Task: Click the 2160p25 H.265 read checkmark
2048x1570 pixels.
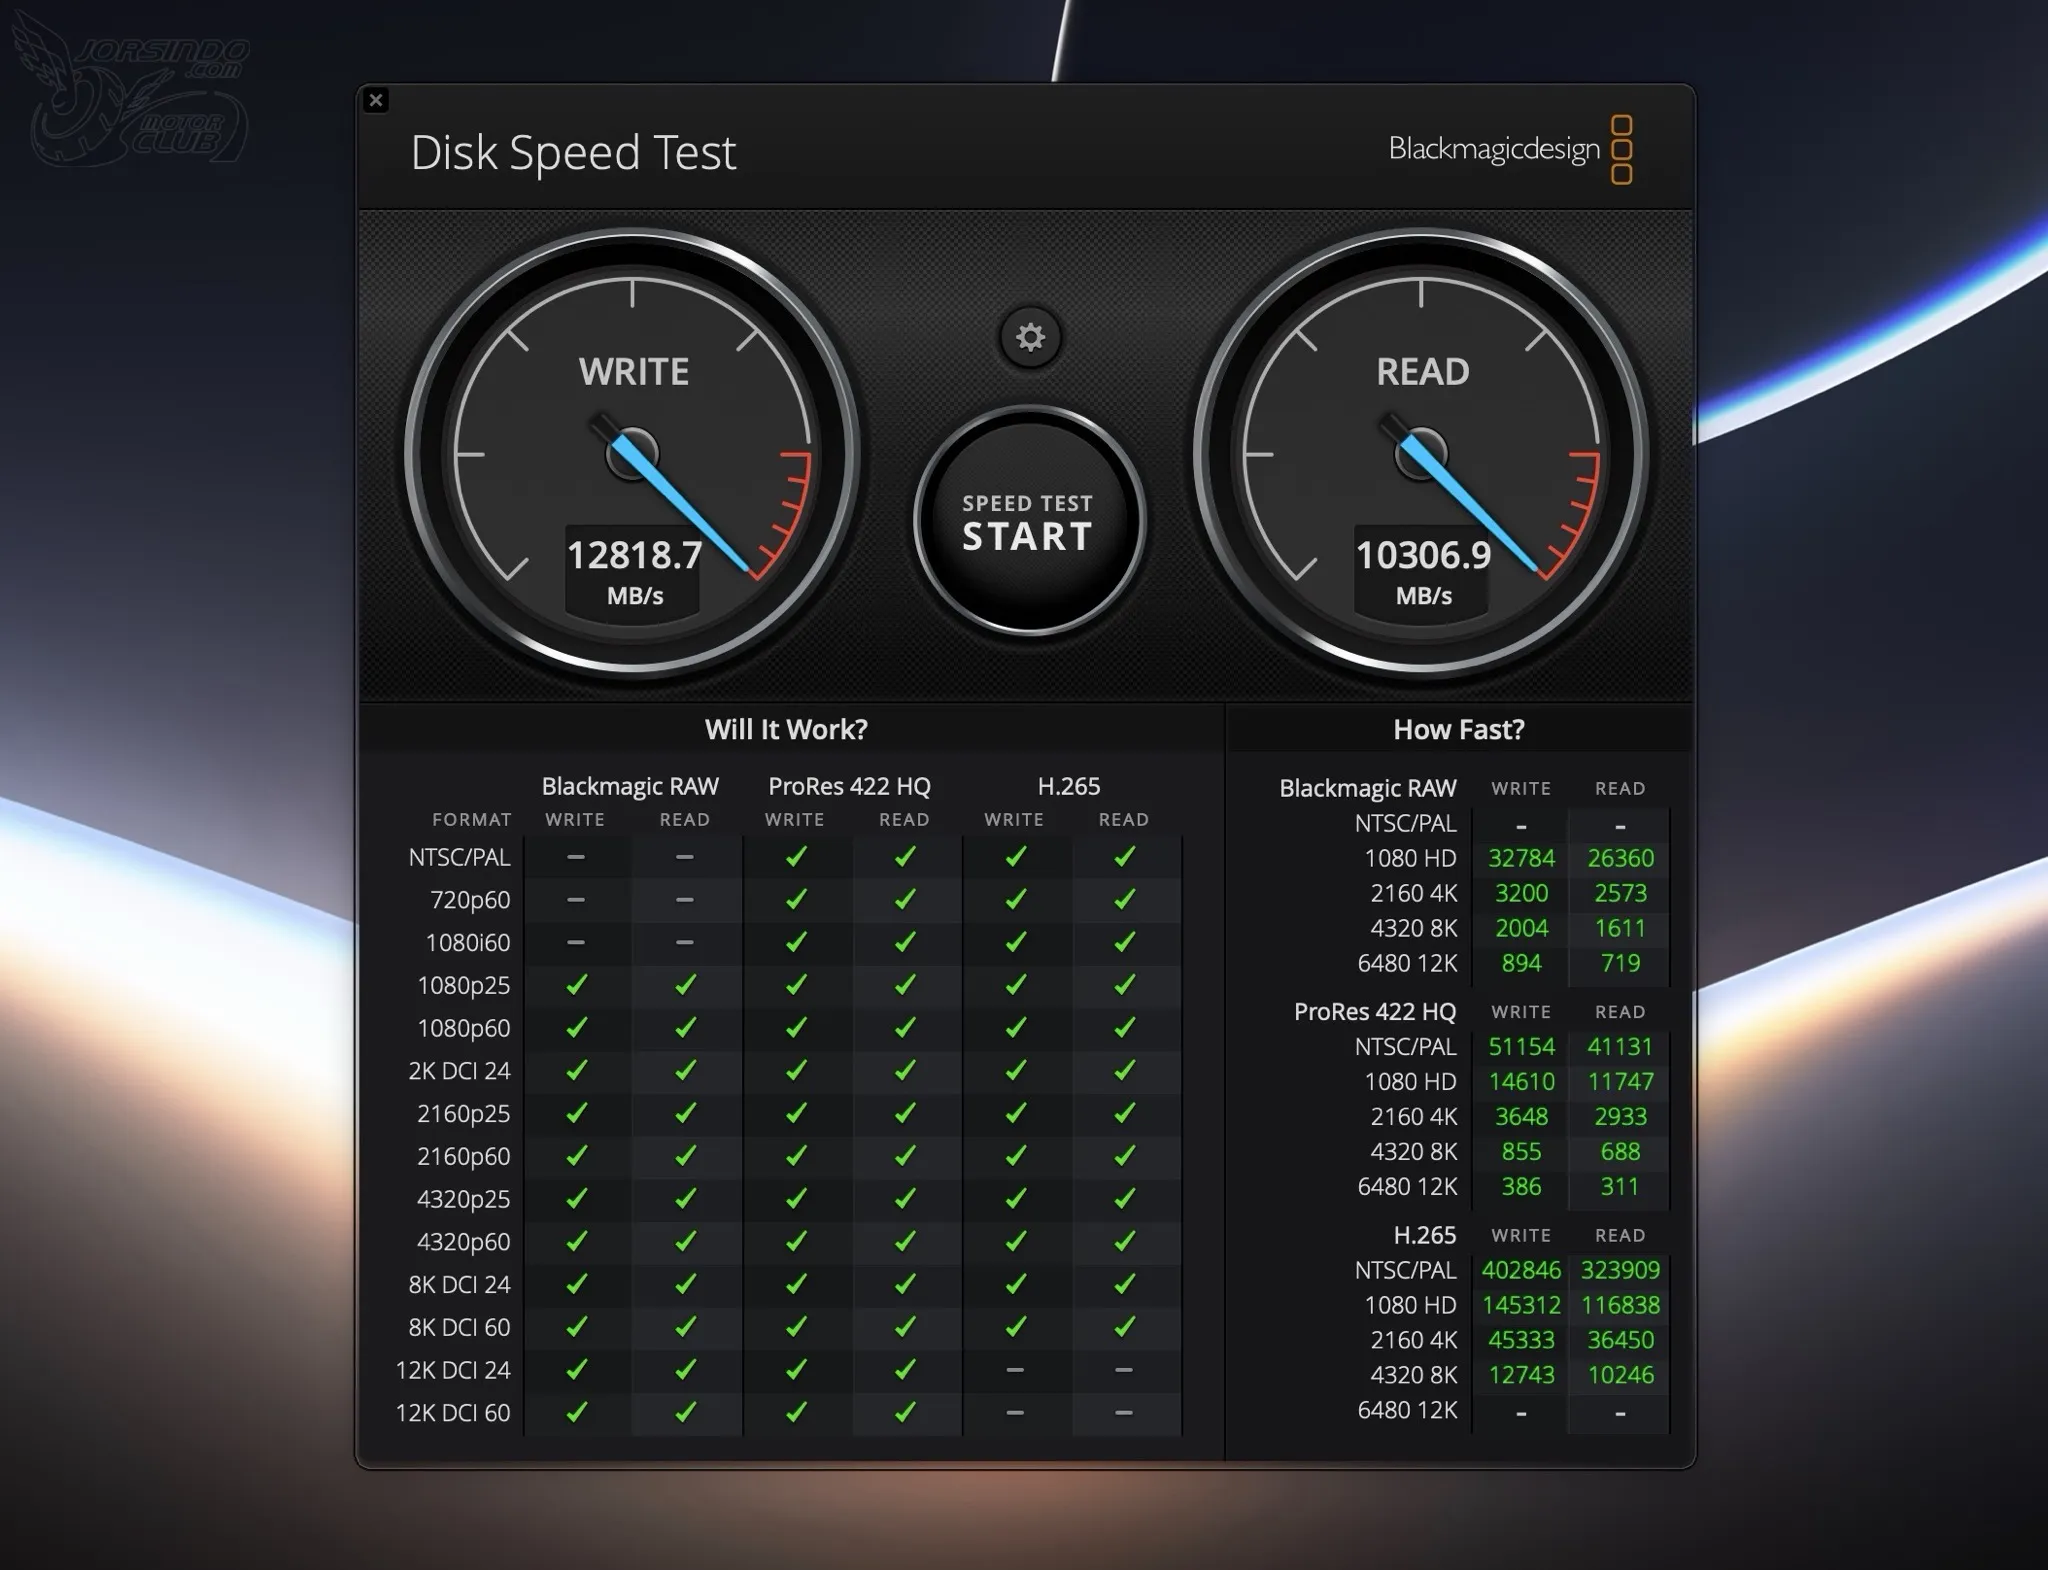Action: [1125, 1113]
